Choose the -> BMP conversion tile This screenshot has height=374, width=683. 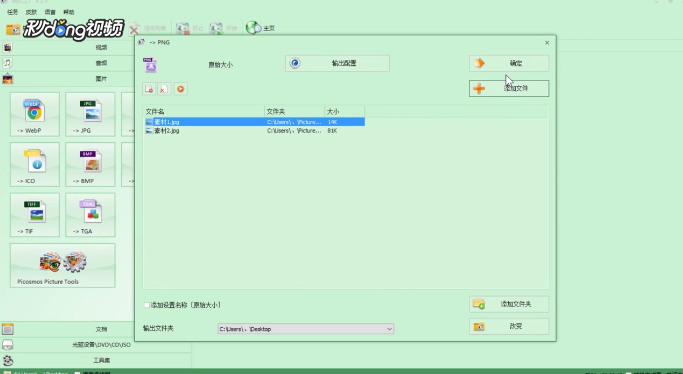tap(90, 165)
